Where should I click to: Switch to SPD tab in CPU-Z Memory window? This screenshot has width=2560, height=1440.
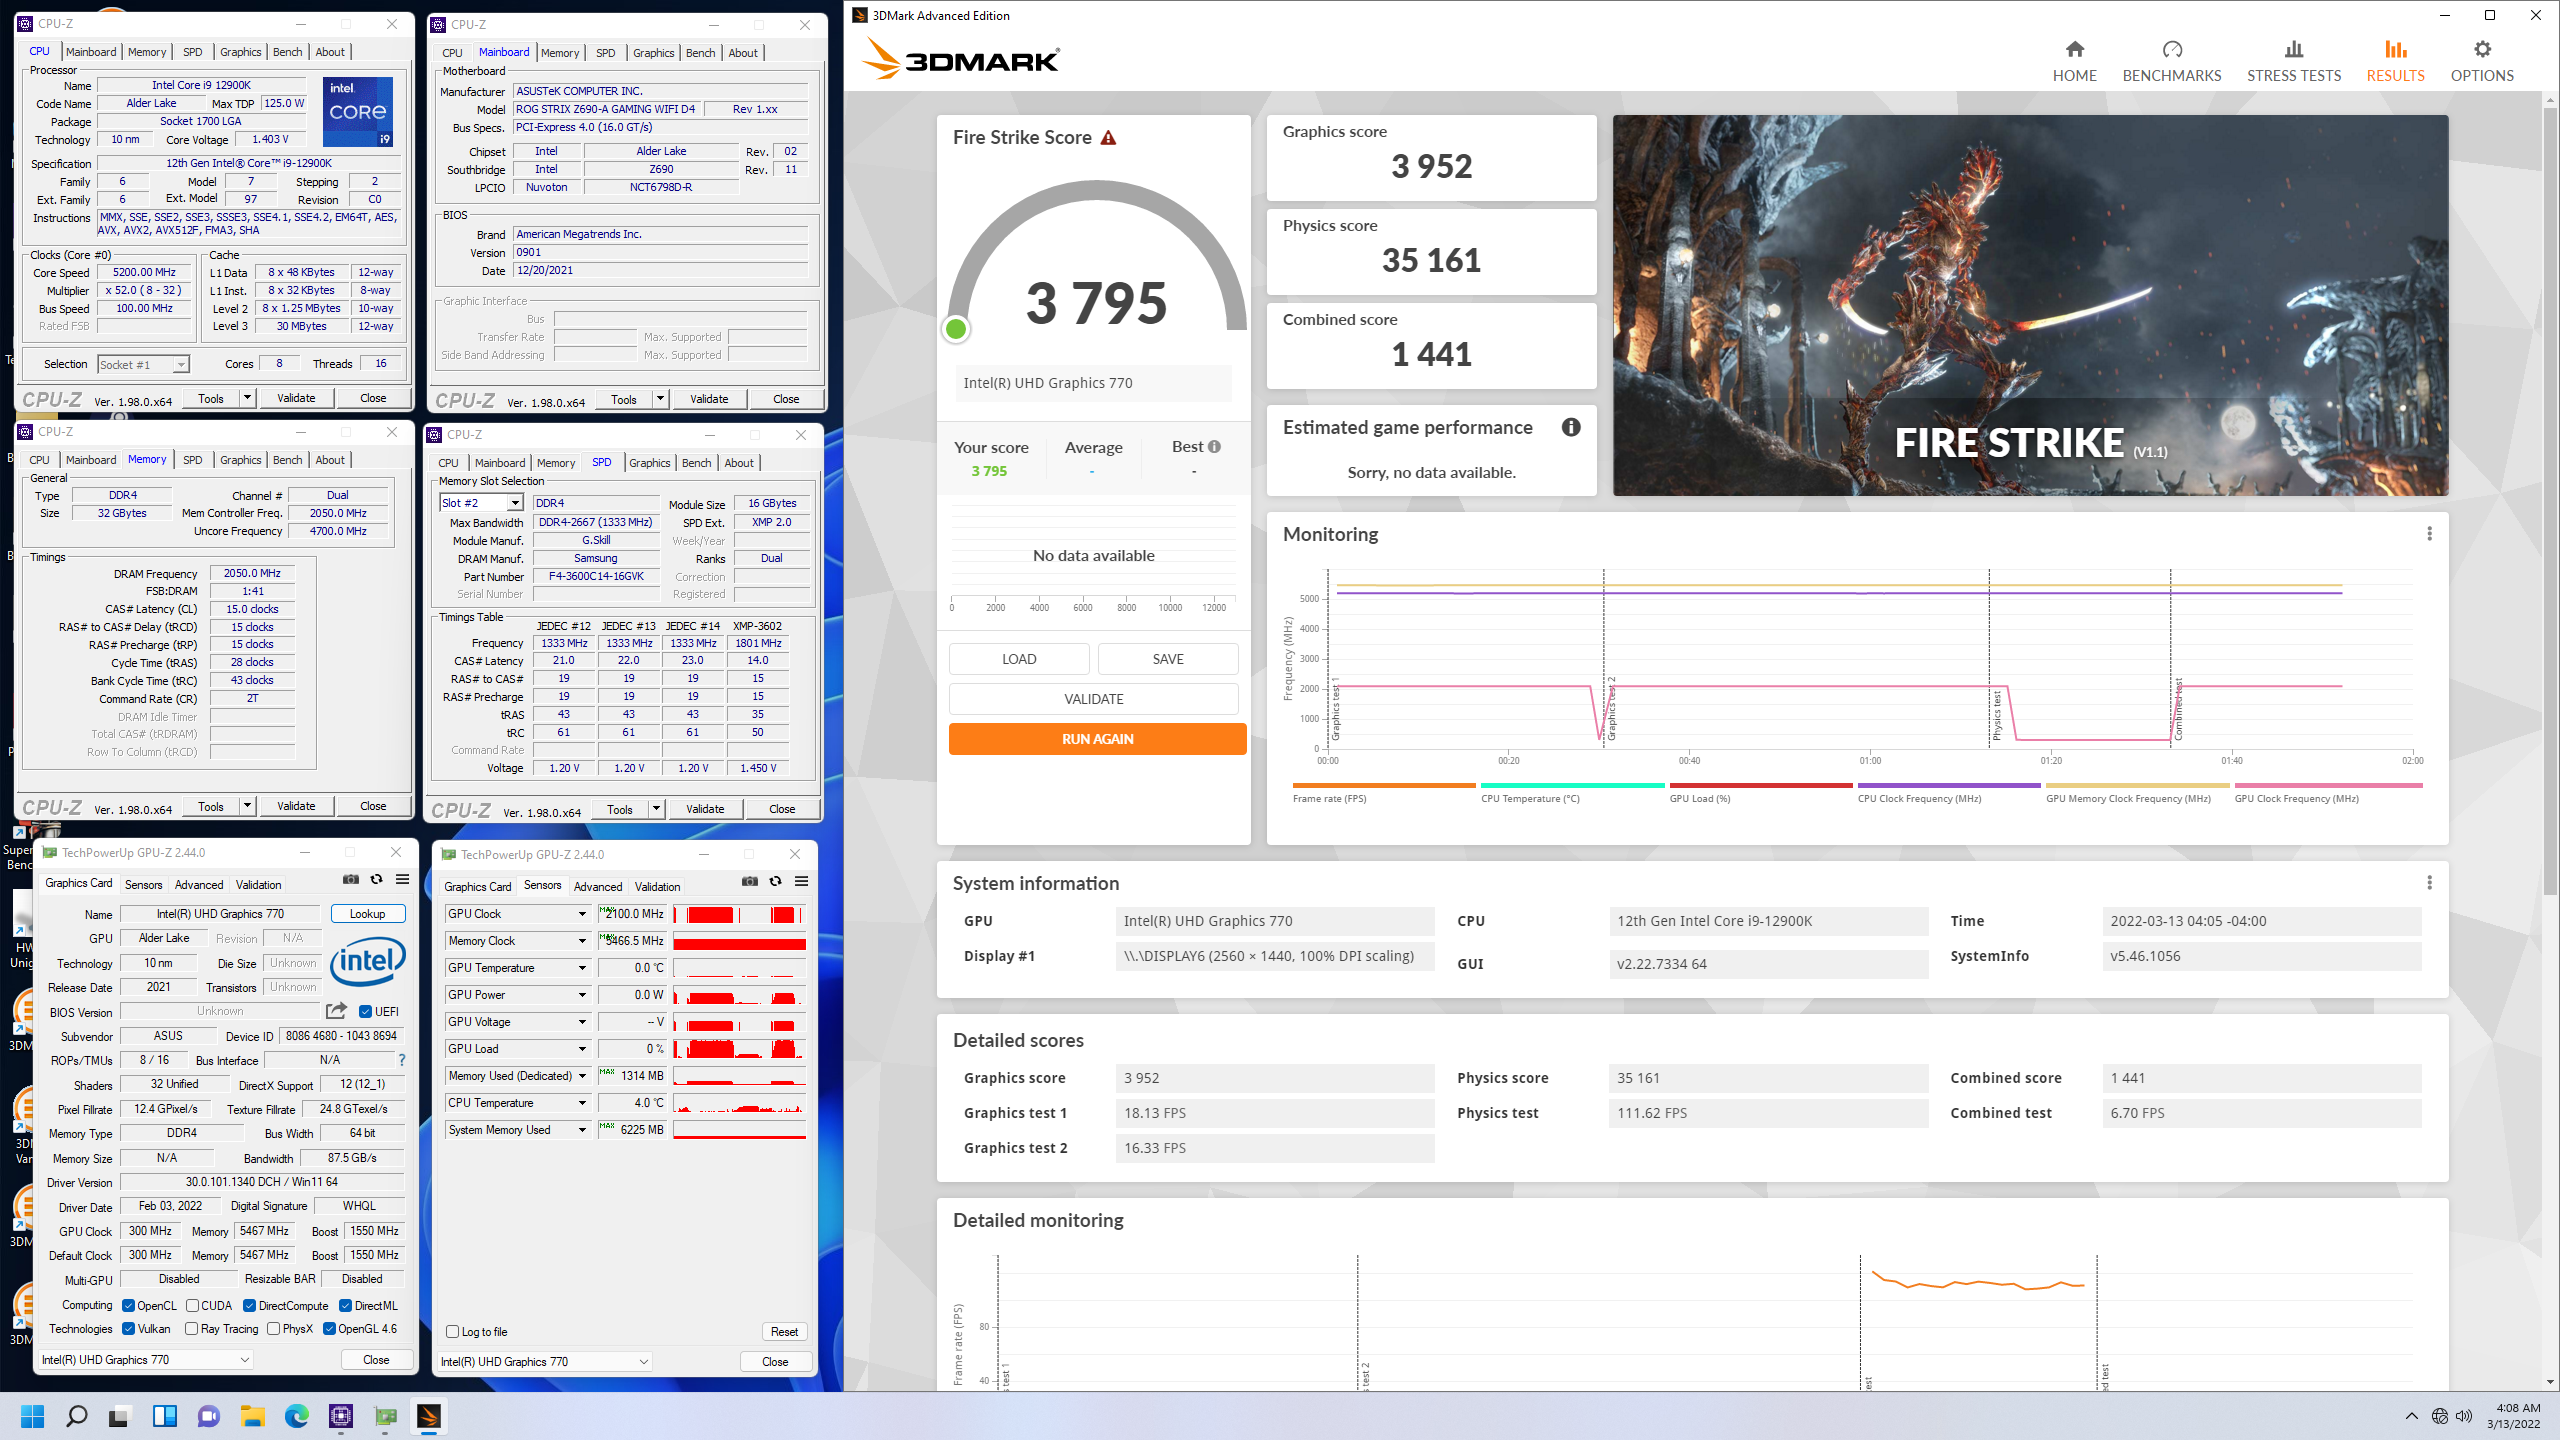pyautogui.click(x=193, y=460)
